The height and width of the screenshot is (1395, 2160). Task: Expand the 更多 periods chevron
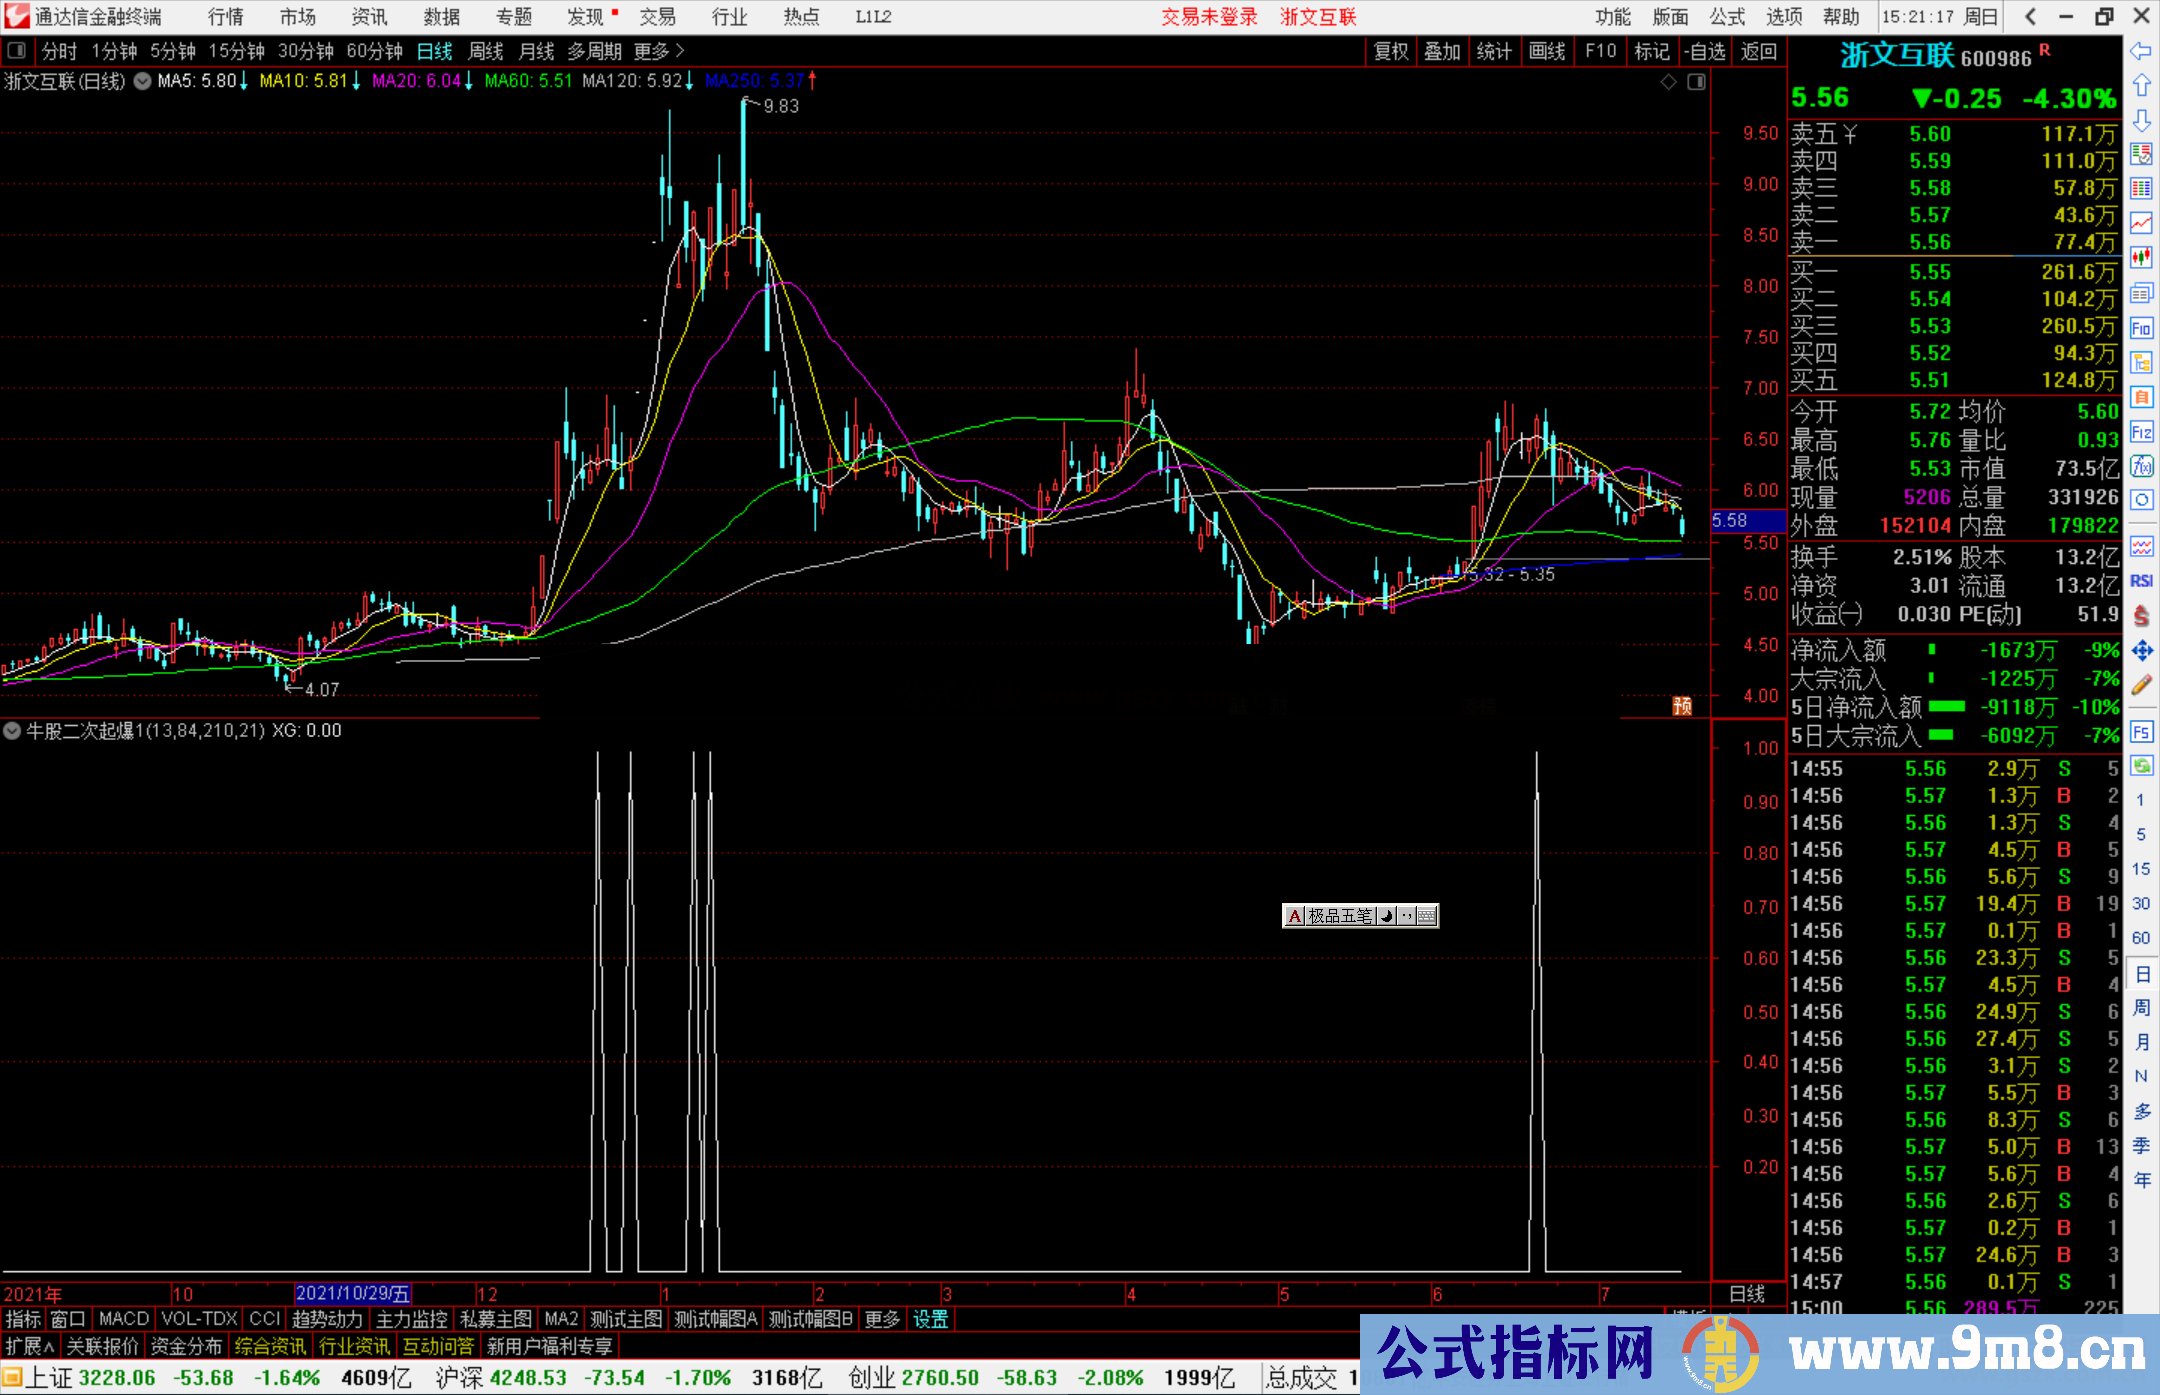tap(681, 51)
